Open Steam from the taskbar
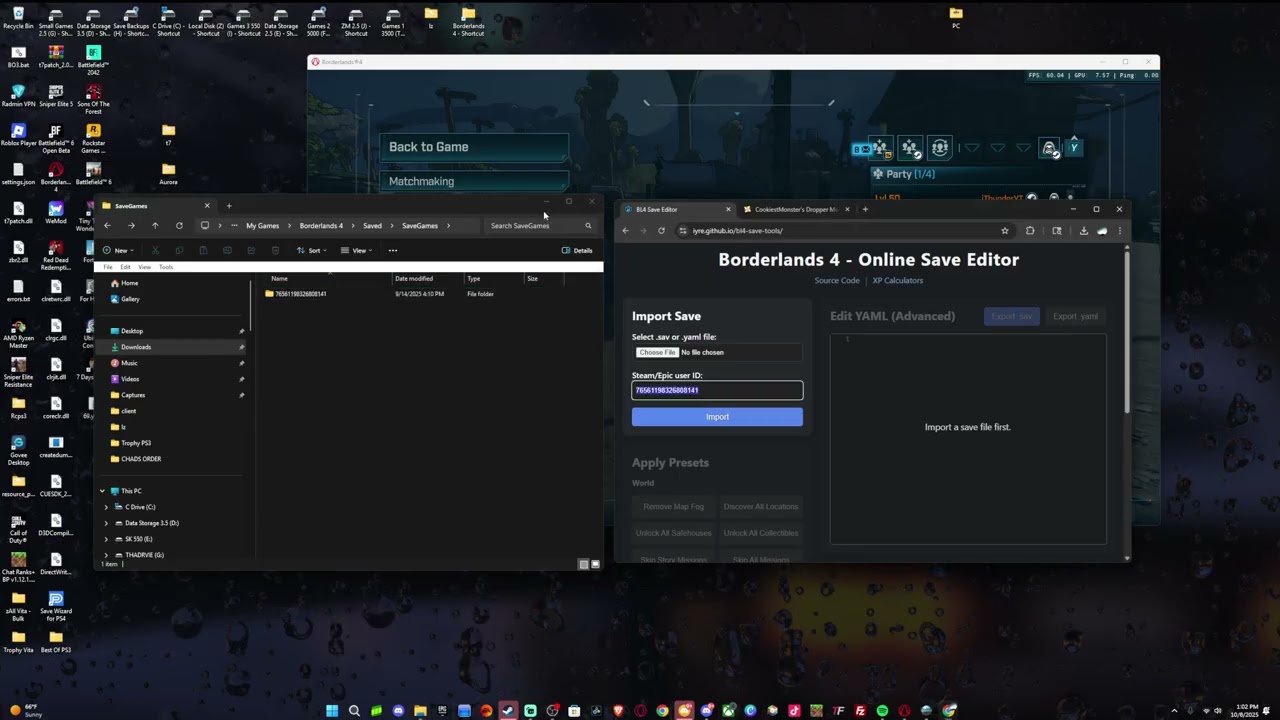The image size is (1280, 720). (508, 711)
